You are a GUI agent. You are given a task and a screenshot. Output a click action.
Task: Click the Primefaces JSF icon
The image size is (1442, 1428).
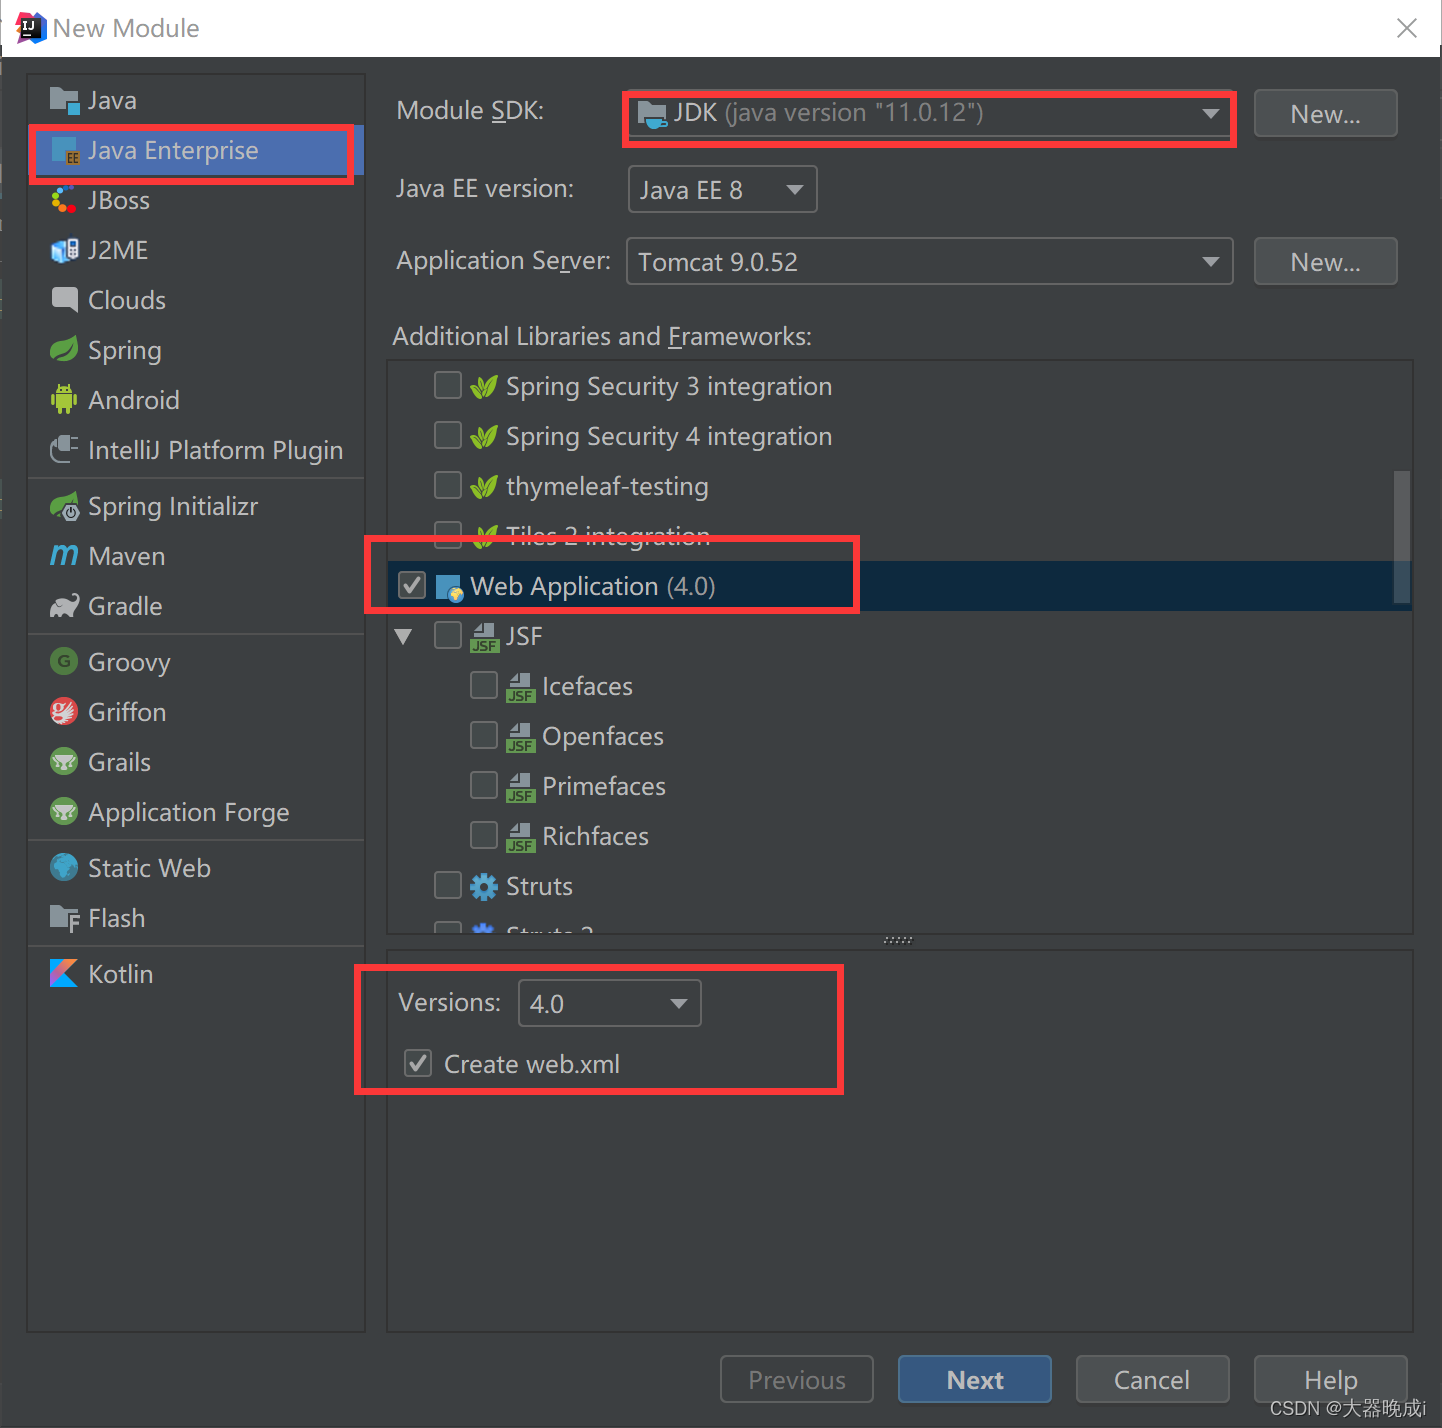pos(521,787)
